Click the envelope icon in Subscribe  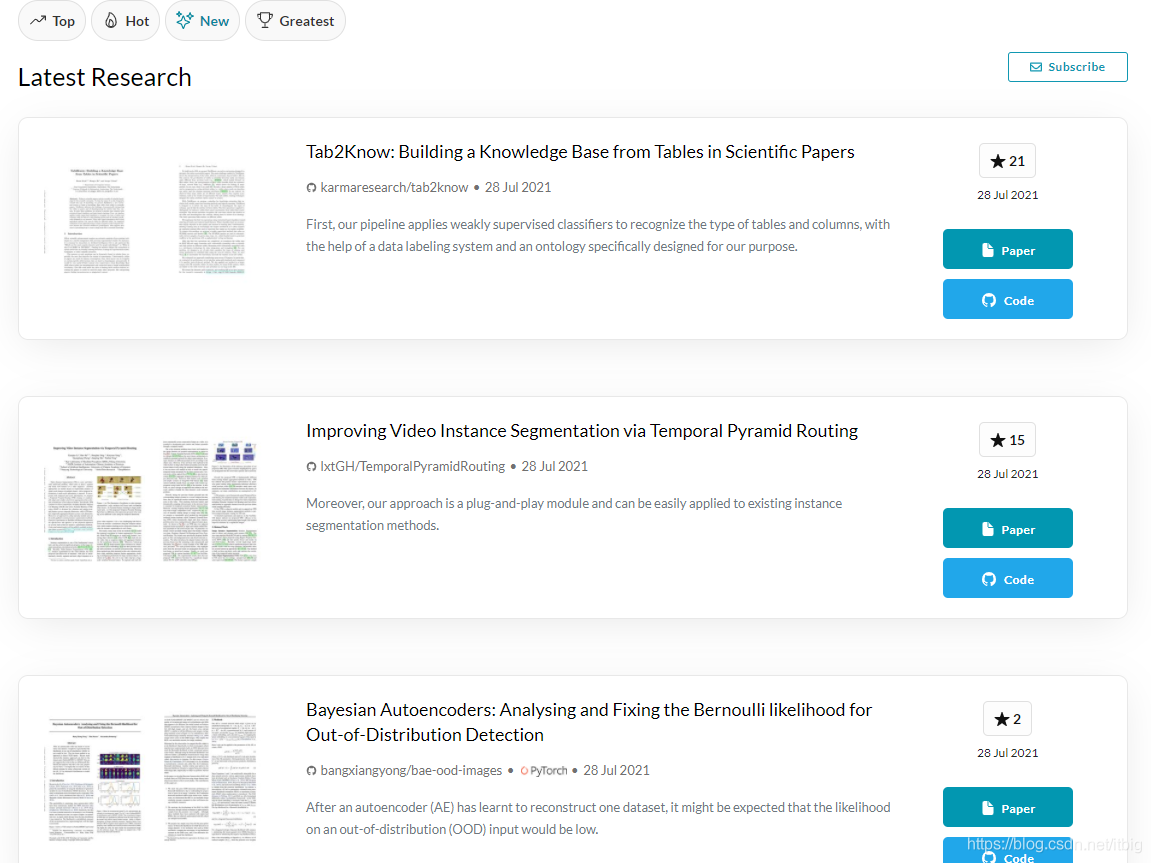[1036, 67]
